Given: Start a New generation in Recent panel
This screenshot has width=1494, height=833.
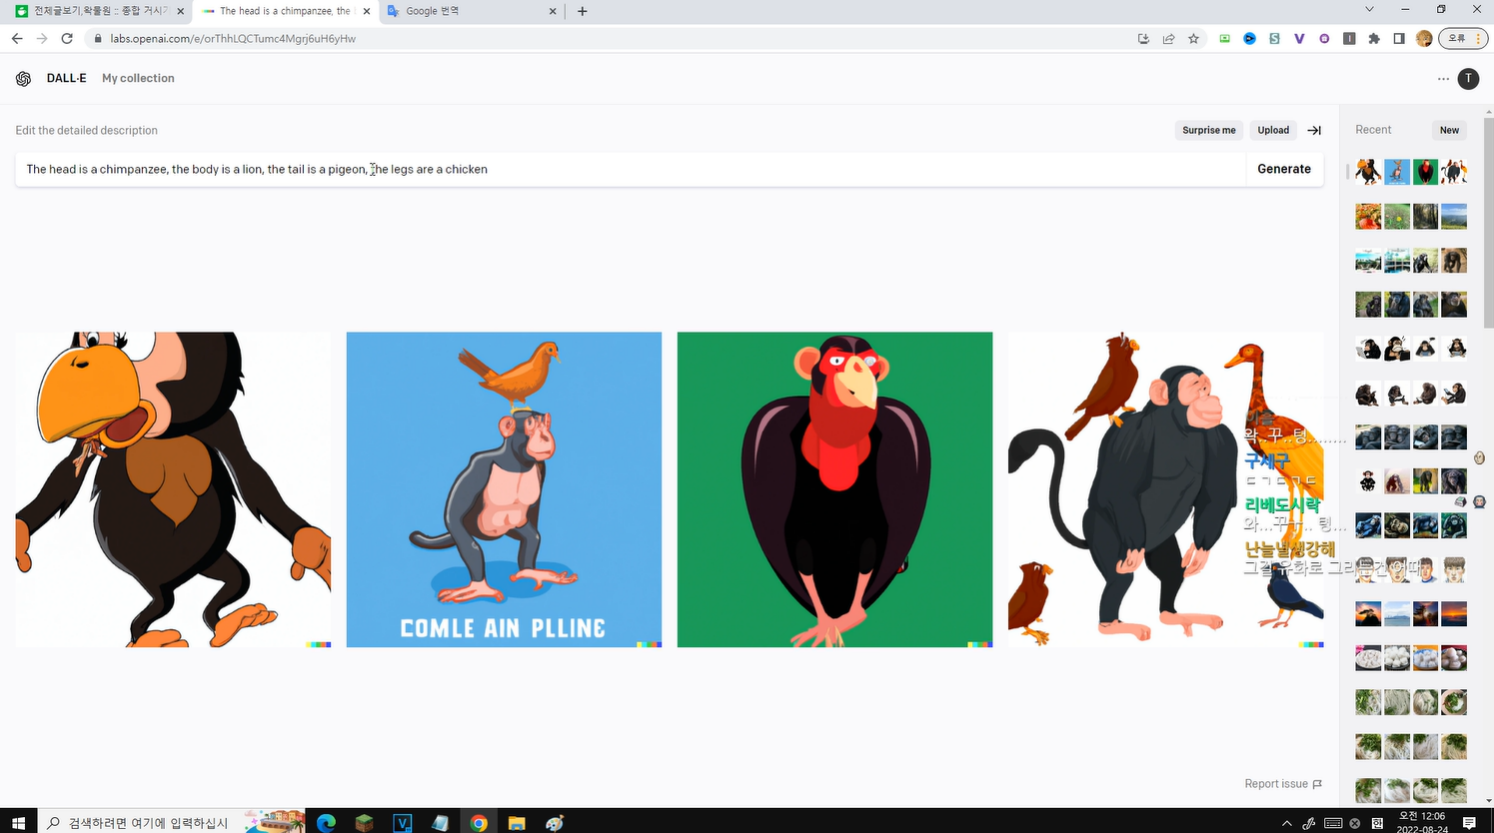Looking at the screenshot, I should pos(1449,130).
